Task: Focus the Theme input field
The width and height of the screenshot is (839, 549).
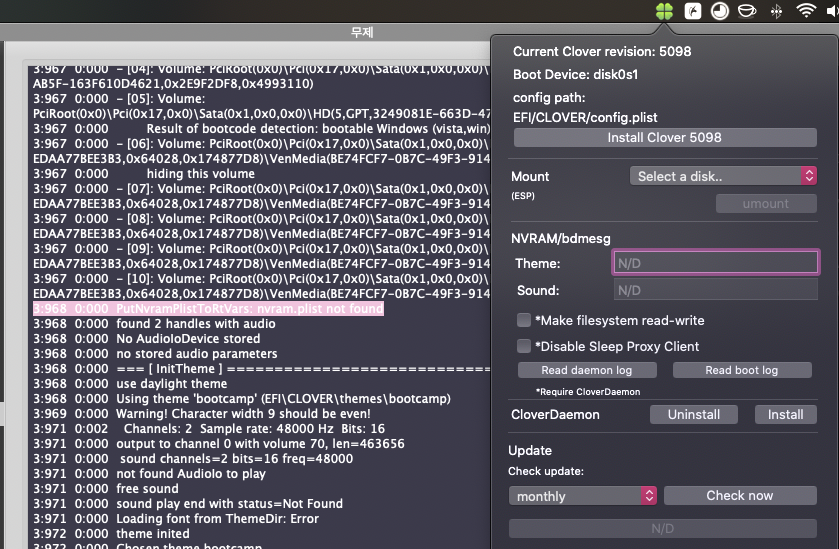Action: (x=715, y=263)
